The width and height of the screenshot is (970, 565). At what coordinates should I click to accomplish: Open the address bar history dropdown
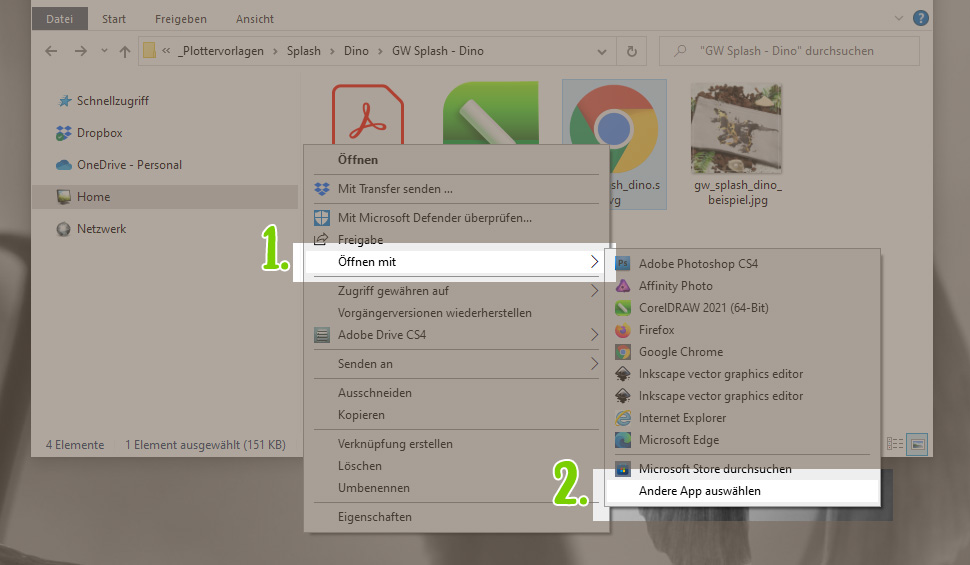602,51
